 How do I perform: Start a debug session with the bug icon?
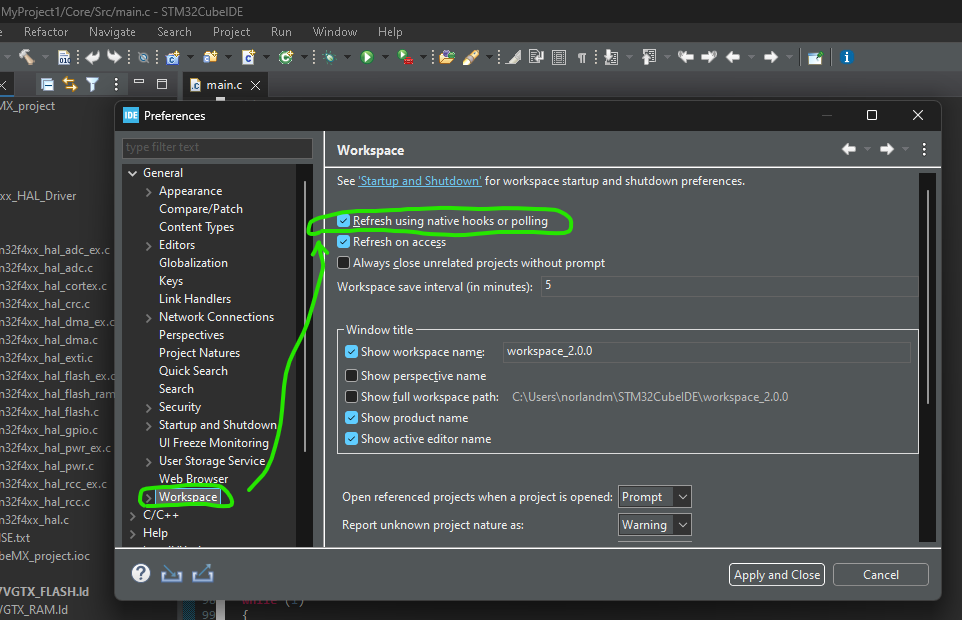[x=330, y=58]
